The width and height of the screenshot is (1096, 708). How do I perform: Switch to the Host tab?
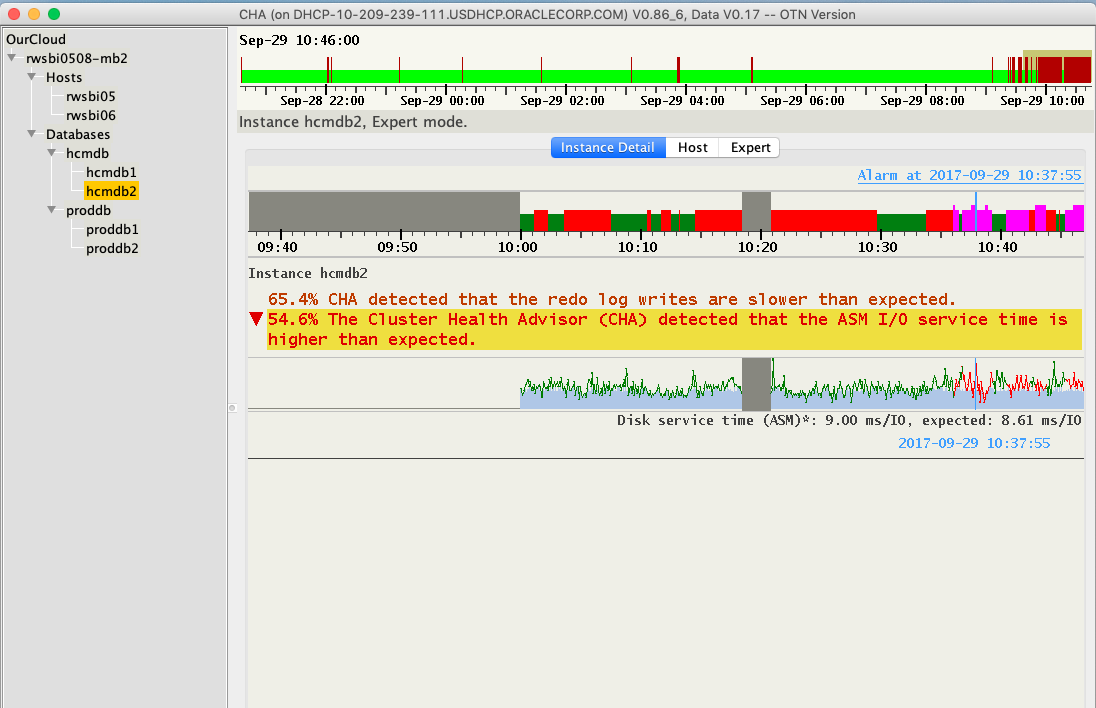(x=693, y=147)
